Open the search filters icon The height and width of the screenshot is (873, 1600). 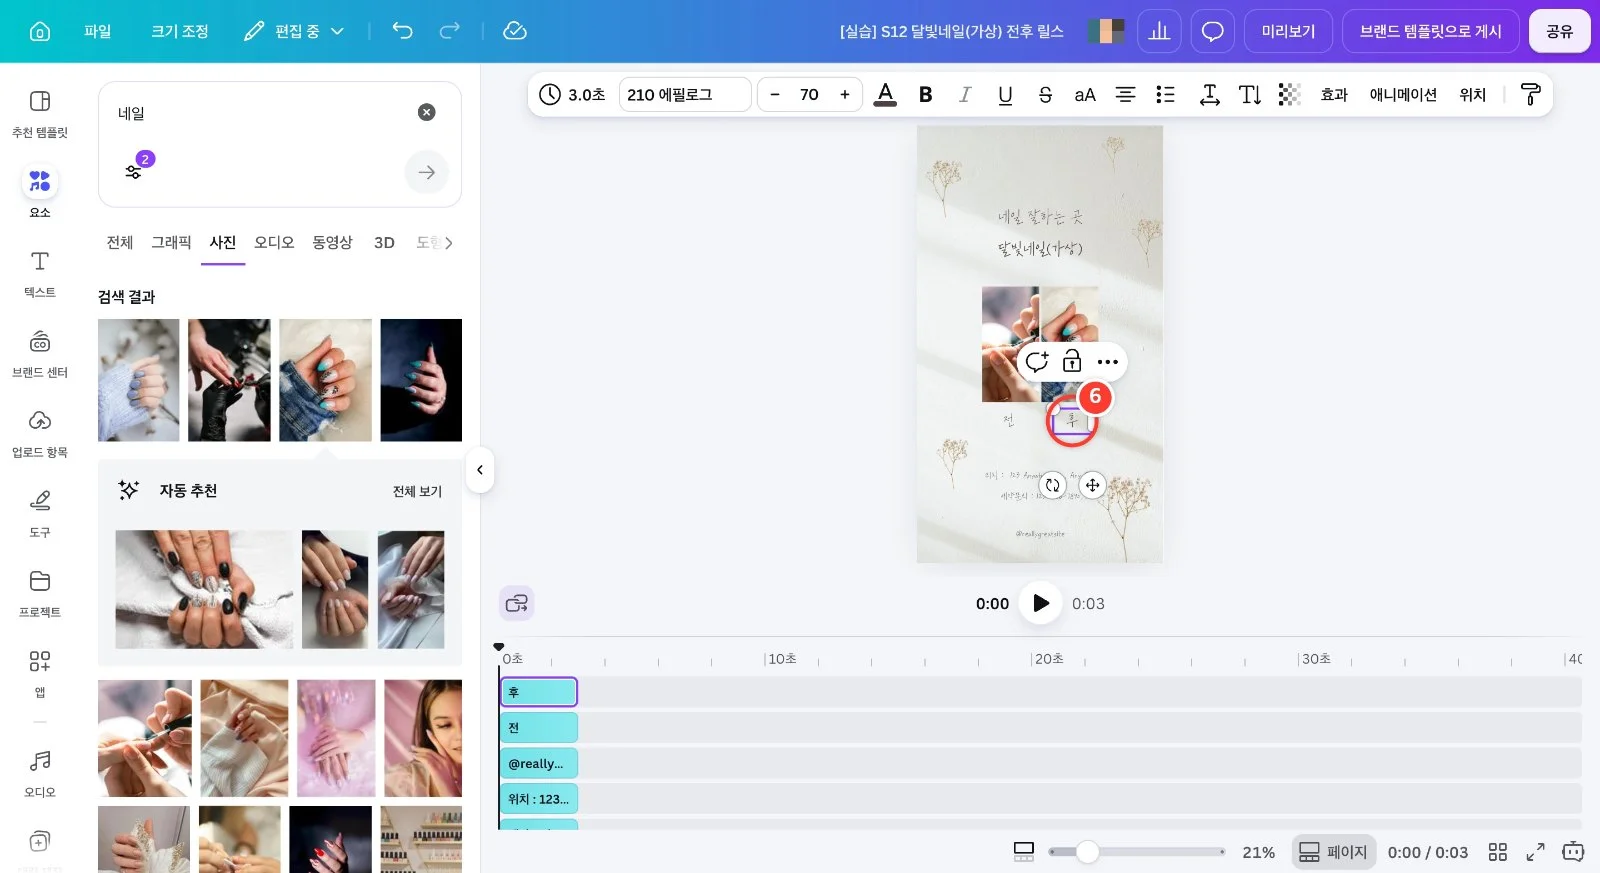click(x=134, y=172)
